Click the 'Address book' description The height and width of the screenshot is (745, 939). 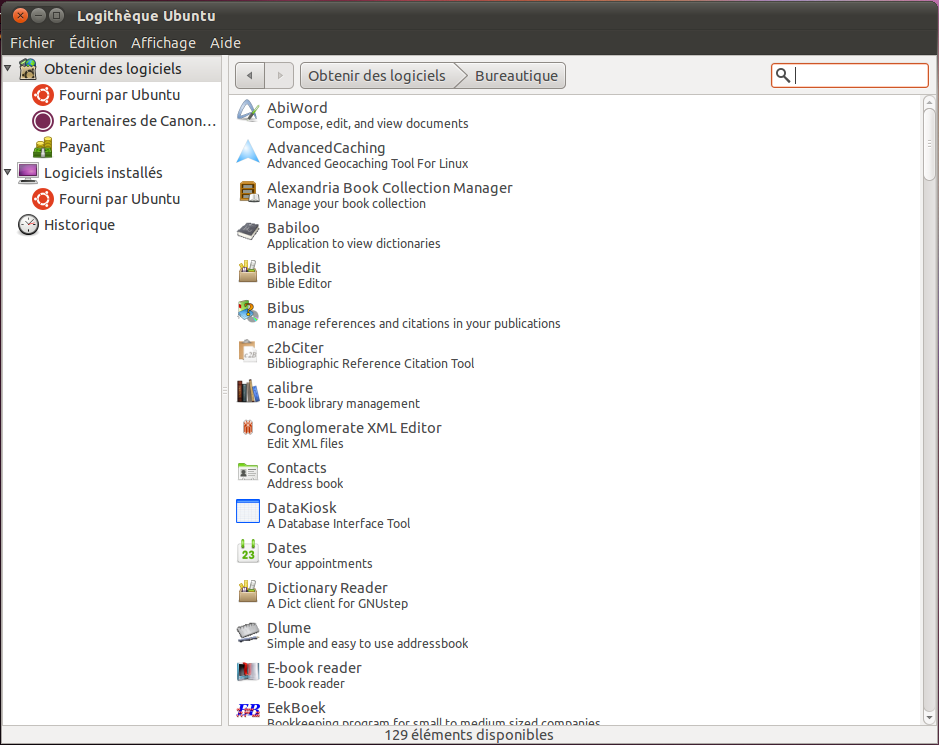(305, 484)
